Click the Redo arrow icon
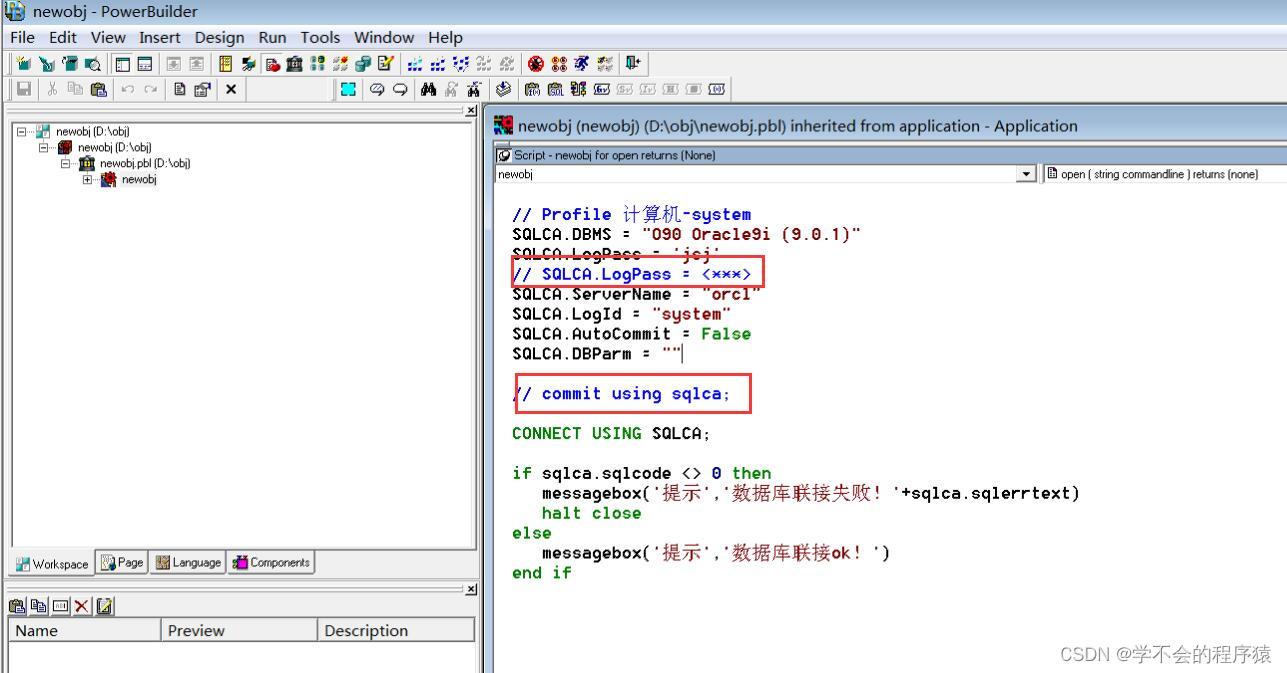The width and height of the screenshot is (1287, 673). pos(151,89)
